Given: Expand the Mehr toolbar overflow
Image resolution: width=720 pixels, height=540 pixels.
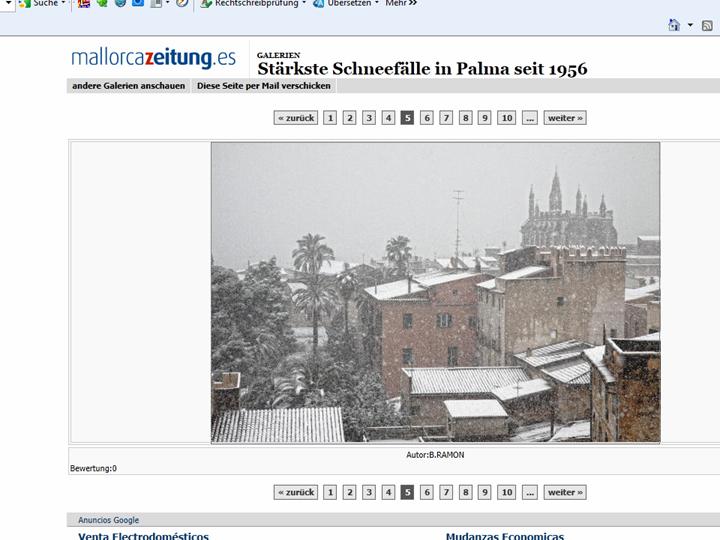Looking at the screenshot, I should [x=401, y=3].
